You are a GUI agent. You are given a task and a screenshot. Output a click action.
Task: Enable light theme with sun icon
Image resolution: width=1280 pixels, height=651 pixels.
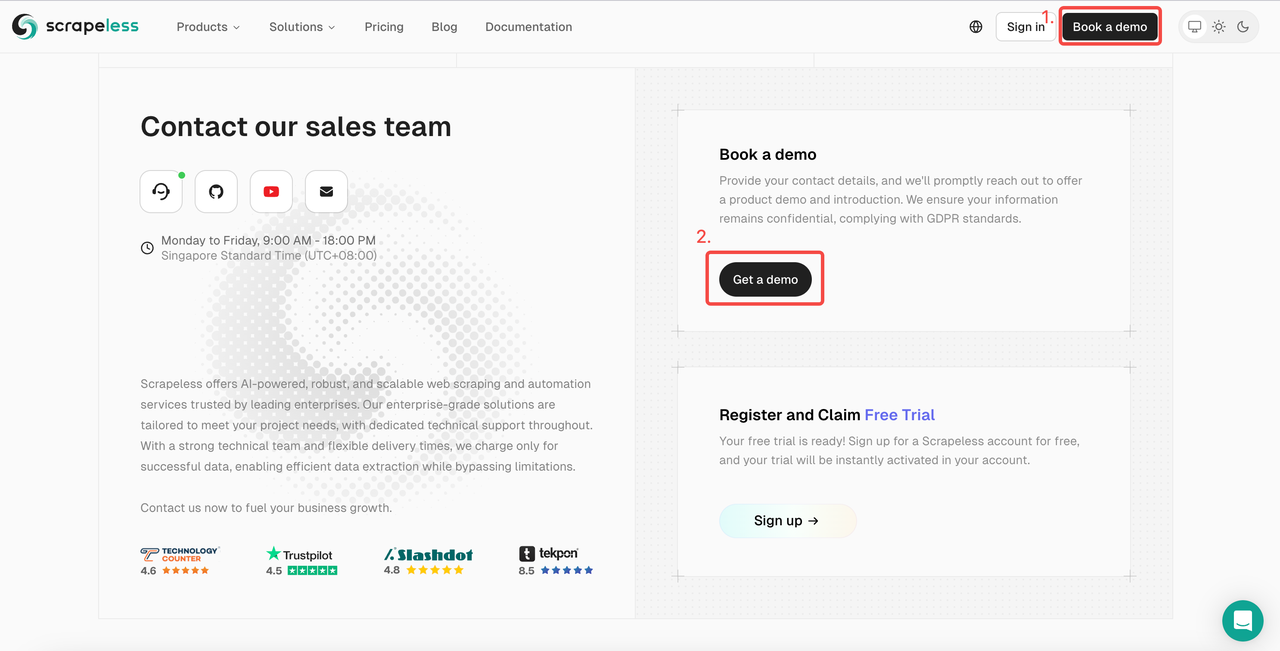(1218, 27)
